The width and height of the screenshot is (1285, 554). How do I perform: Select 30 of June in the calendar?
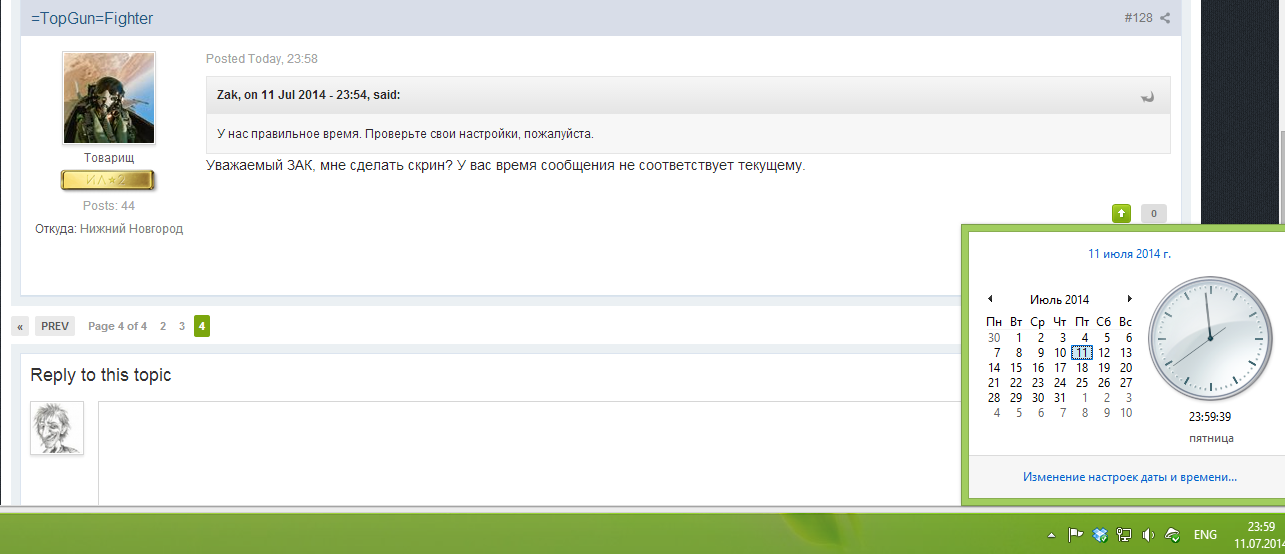click(994, 337)
